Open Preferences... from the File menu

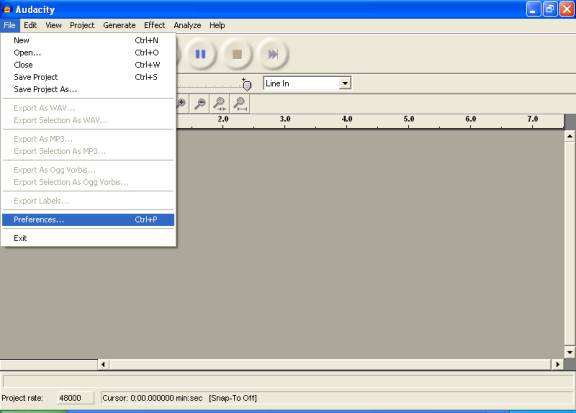coord(88,219)
